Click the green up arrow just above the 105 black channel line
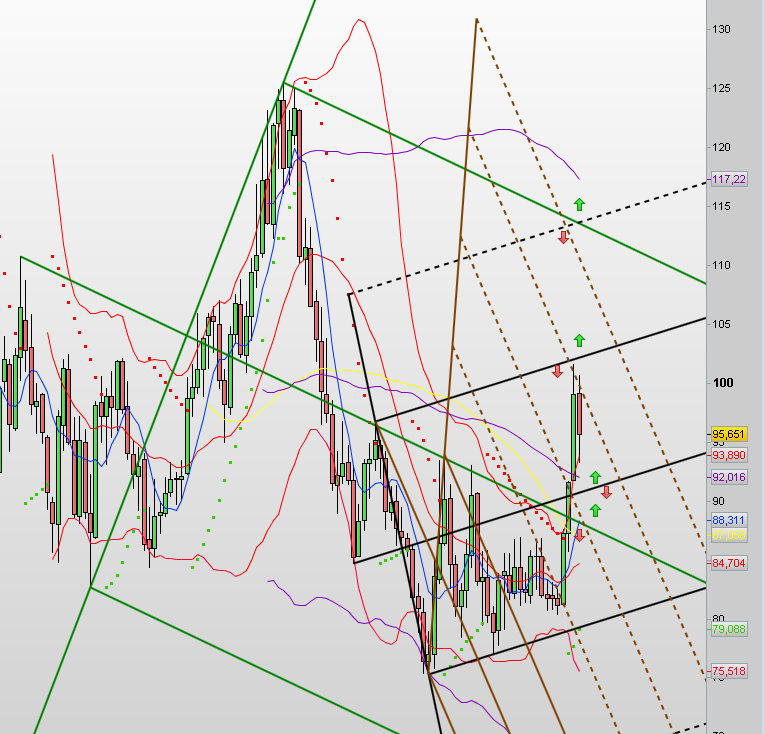Viewport: 765px width, 734px height. pyautogui.click(x=579, y=340)
